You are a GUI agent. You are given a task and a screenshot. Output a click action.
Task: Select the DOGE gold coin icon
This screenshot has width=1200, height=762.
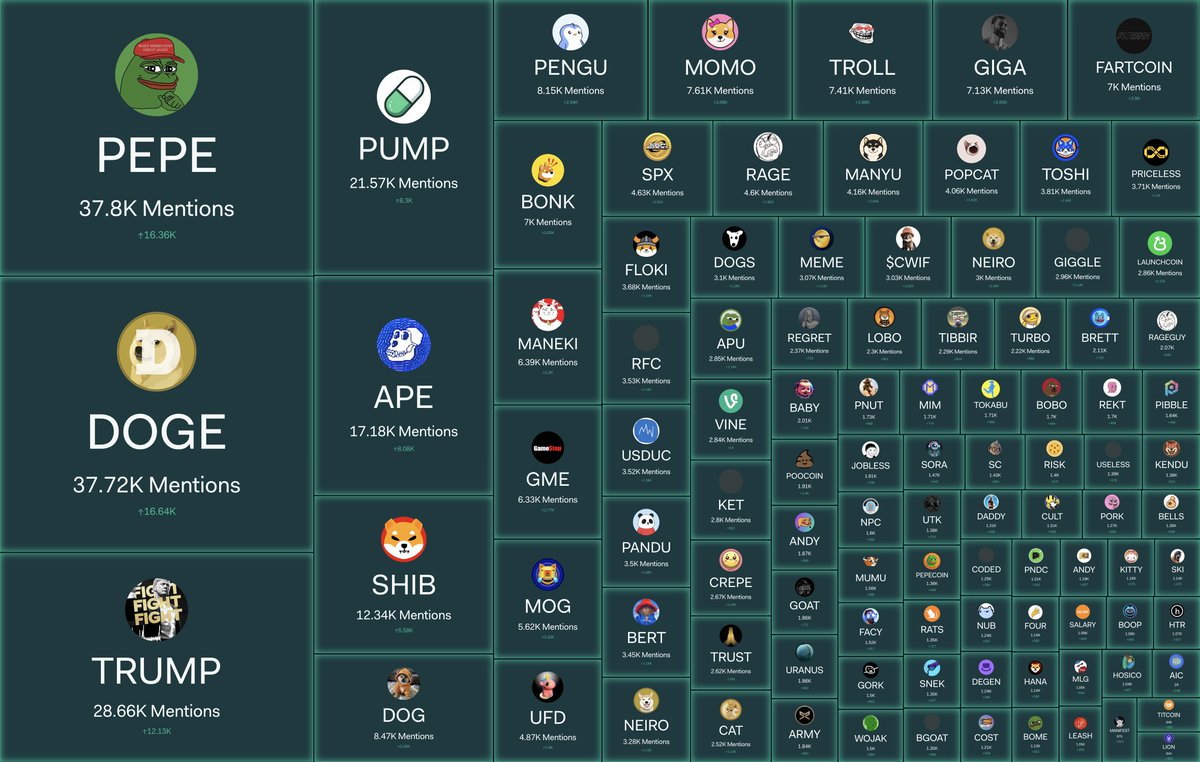157,352
